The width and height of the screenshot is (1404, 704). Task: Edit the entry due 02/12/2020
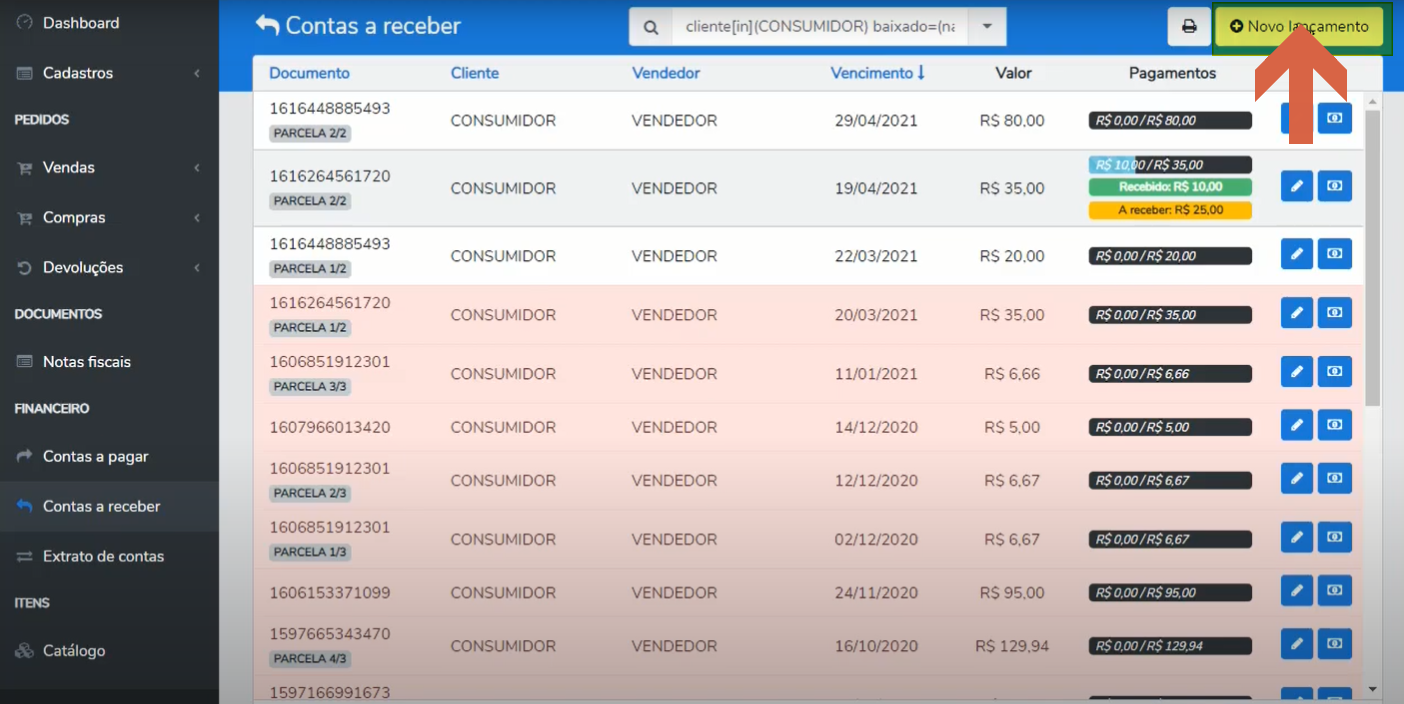tap(1297, 537)
